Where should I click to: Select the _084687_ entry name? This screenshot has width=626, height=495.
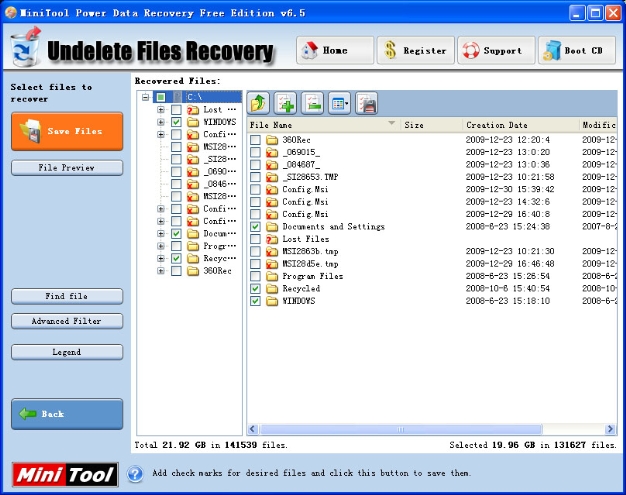[301, 164]
